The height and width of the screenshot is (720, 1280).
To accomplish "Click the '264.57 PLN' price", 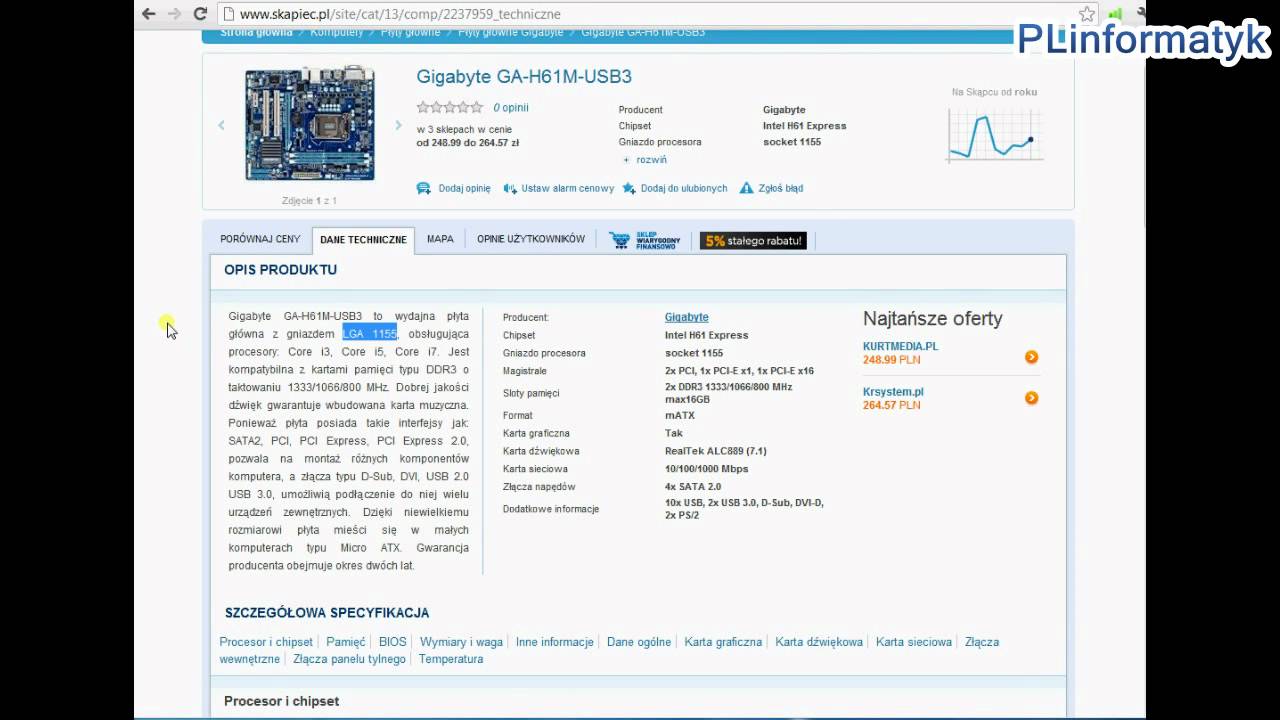I will 891,405.
